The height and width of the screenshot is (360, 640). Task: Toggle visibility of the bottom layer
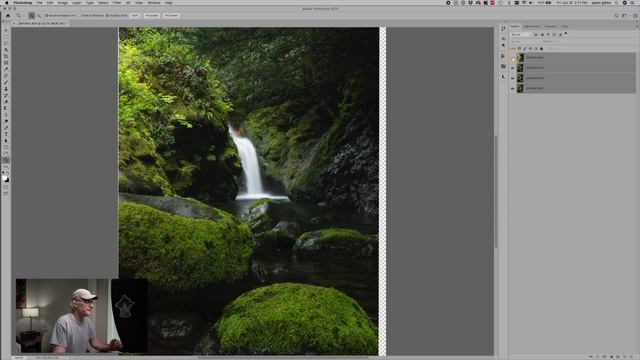(513, 88)
